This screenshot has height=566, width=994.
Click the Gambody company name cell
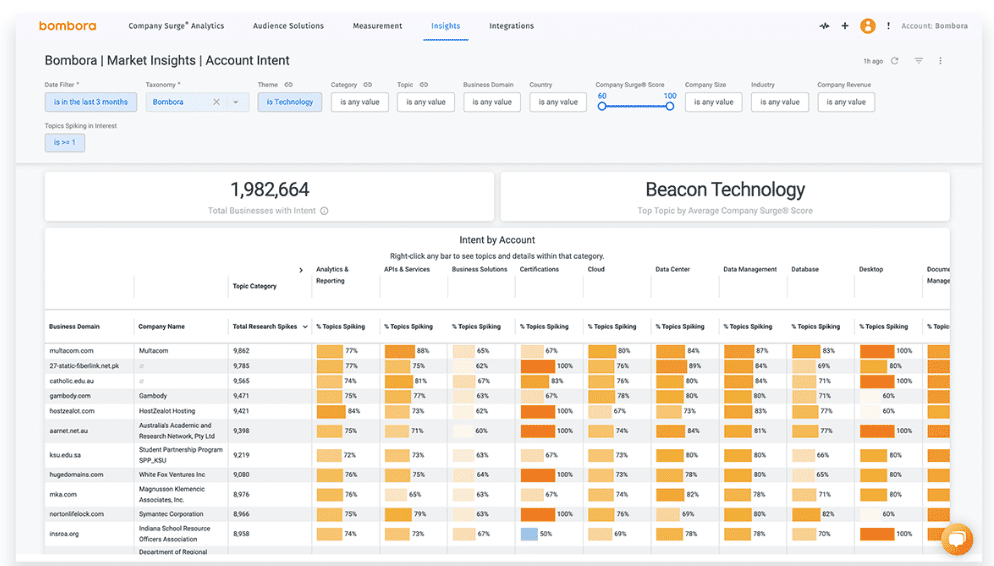coord(153,396)
